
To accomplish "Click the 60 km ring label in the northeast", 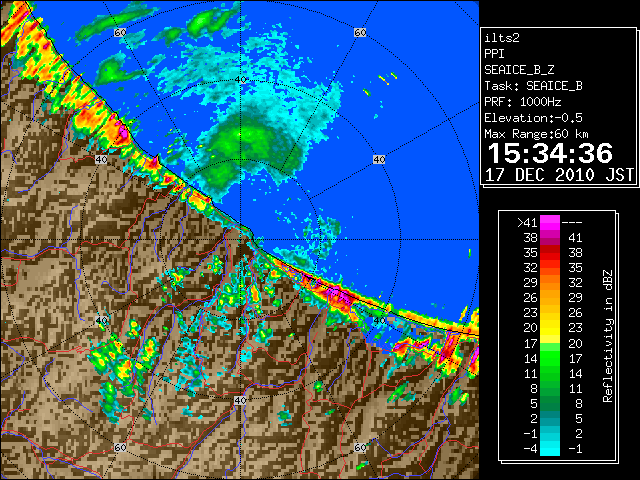I will (x=360, y=32).
